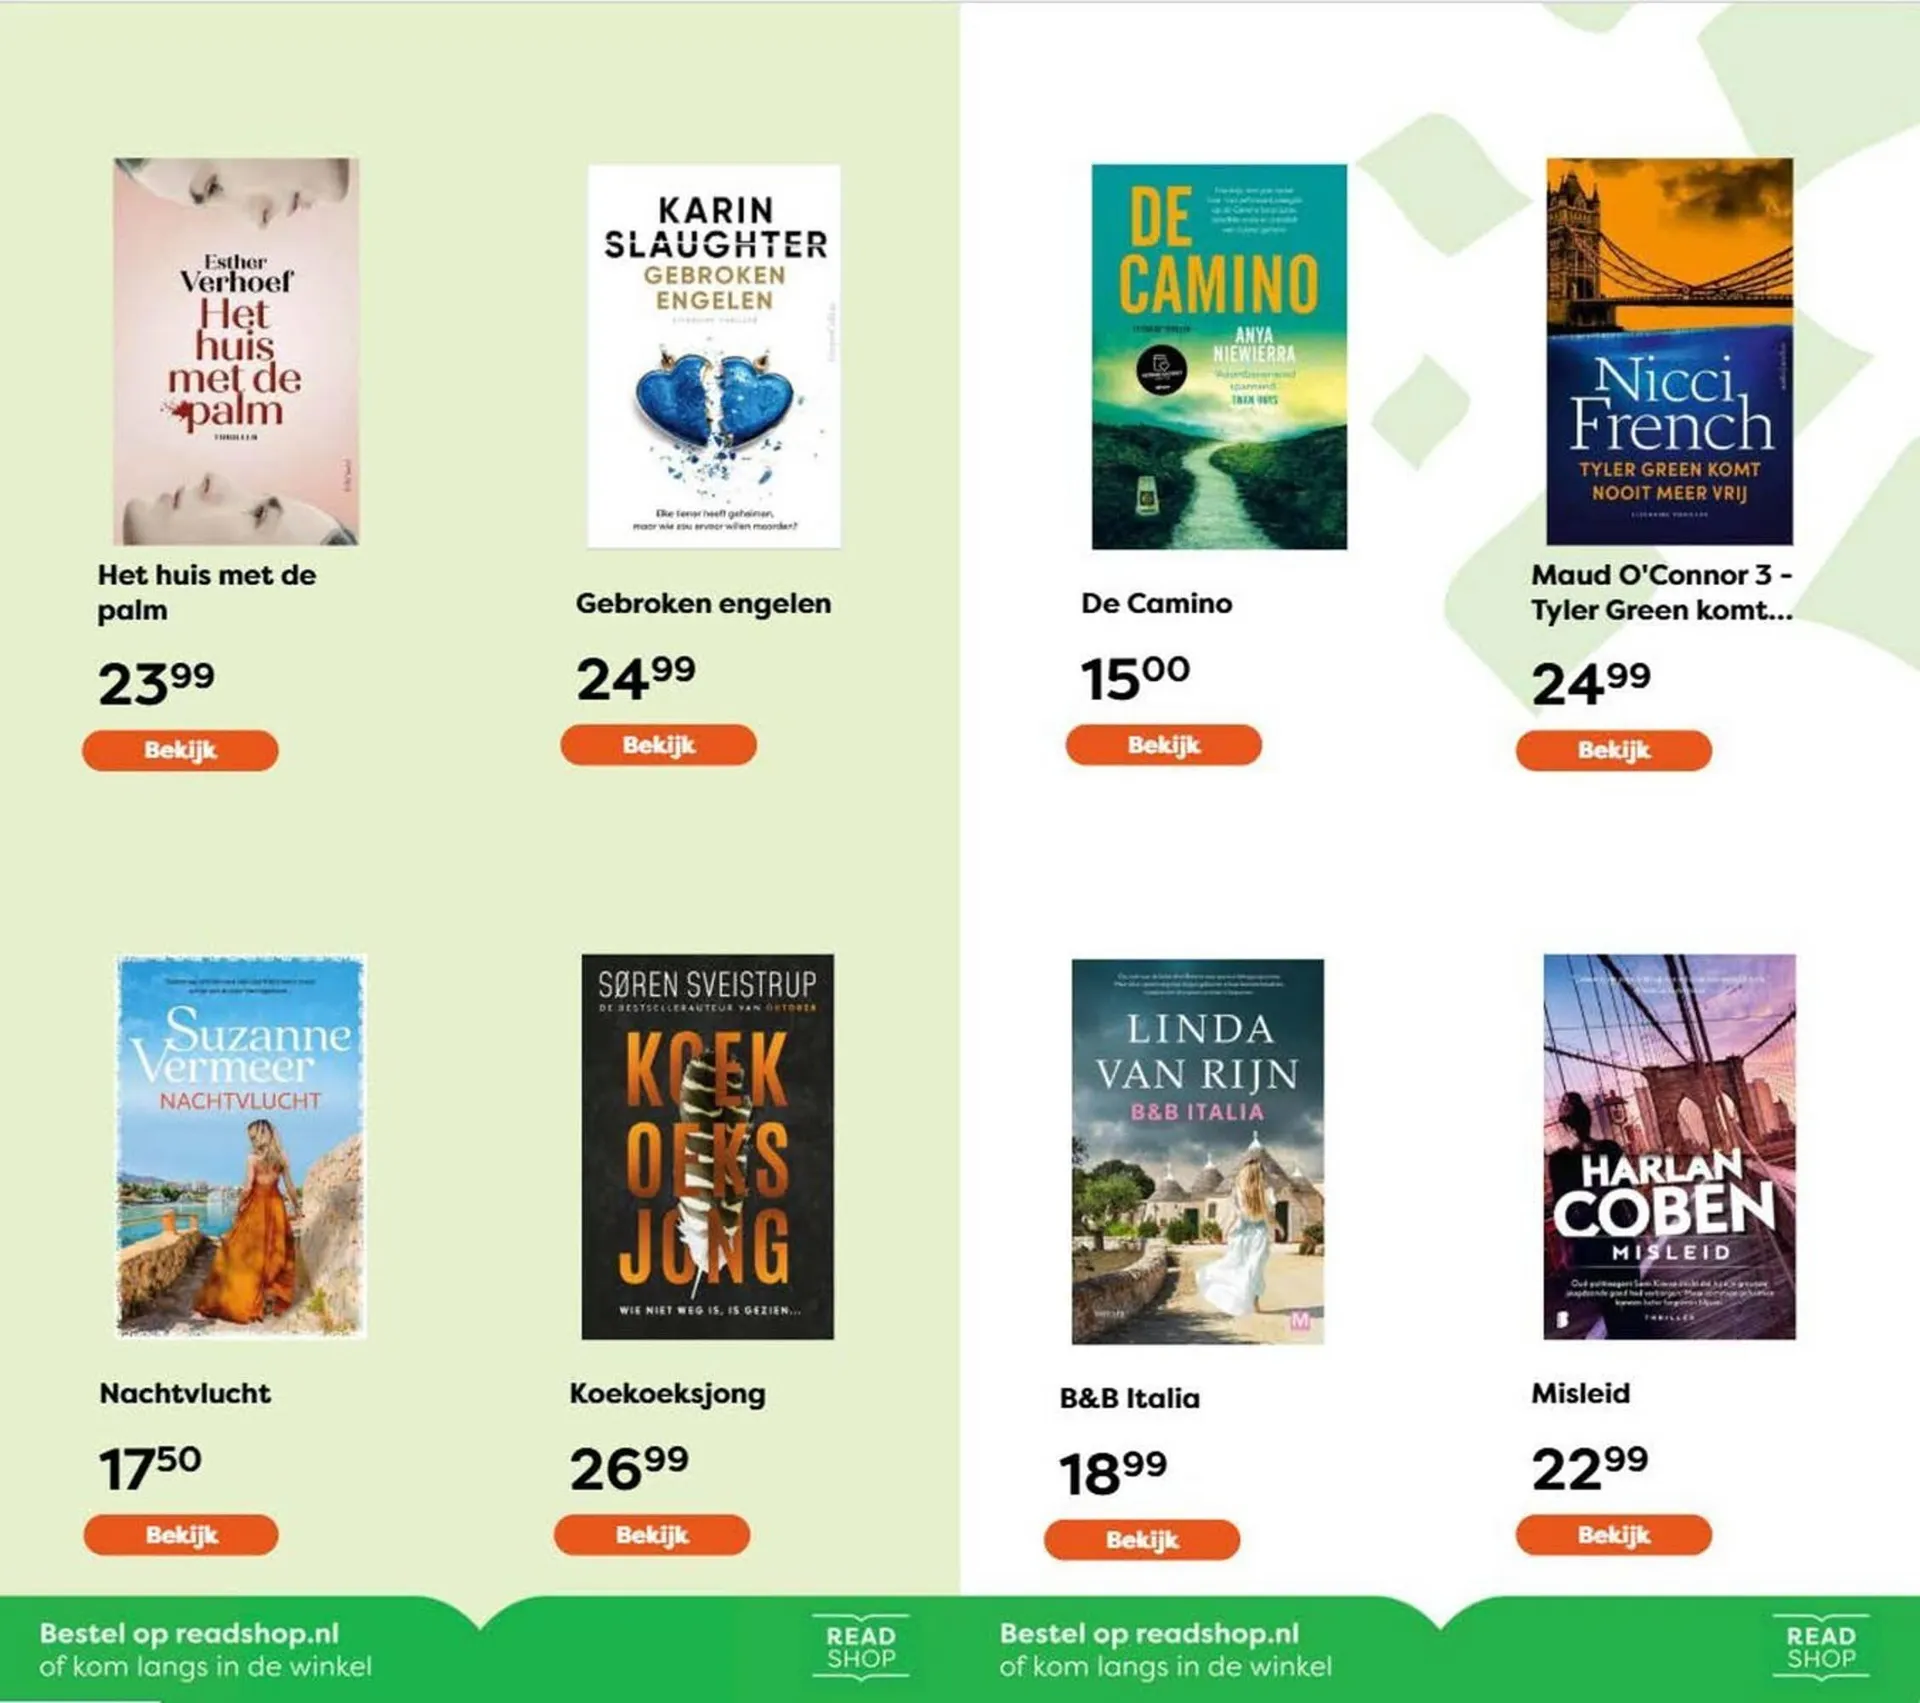This screenshot has width=1920, height=1703.
Task: Click the Esther Verhoef book cover
Action: [236, 351]
